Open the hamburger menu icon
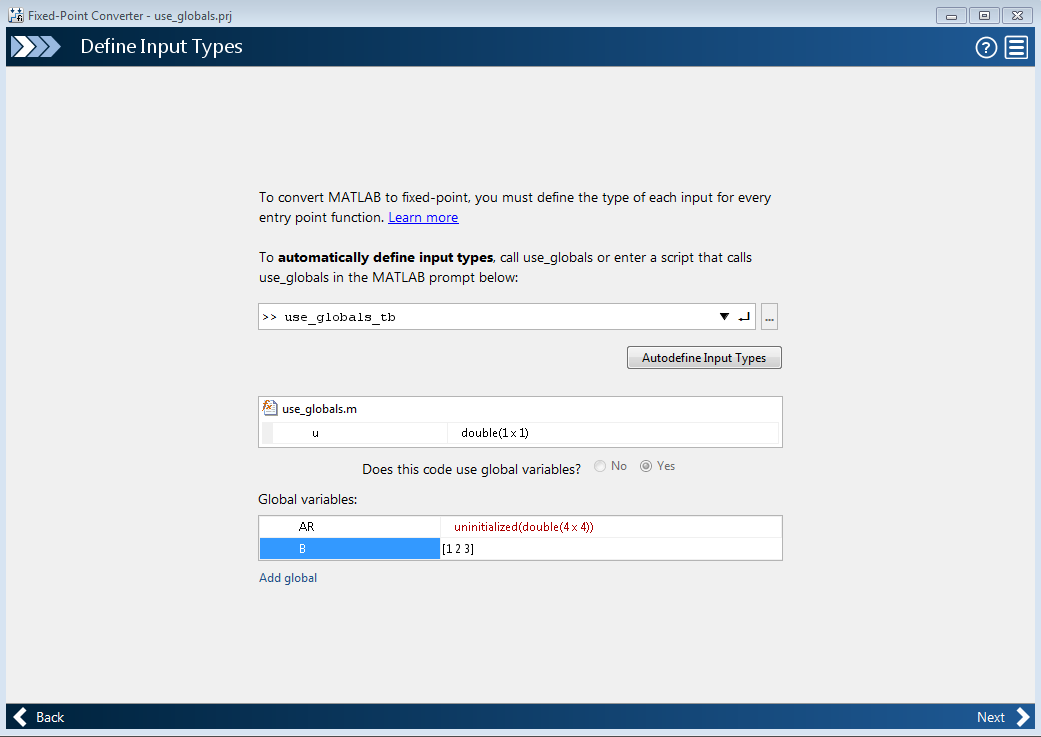Viewport: 1041px width, 737px height. point(1016,47)
